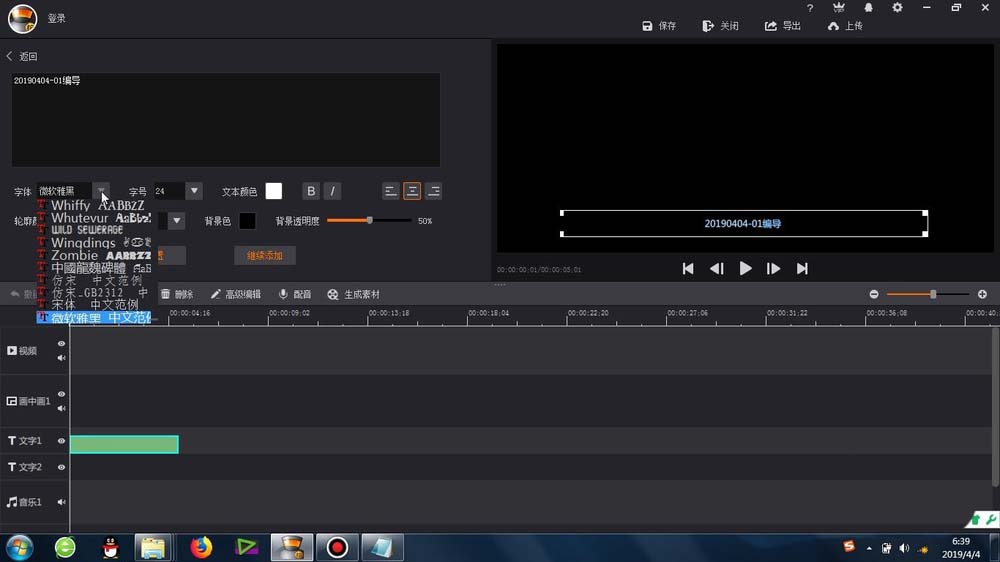Click the timeline ruler at 00:00:18:04
This screenshot has width=1000, height=562.
[489, 313]
